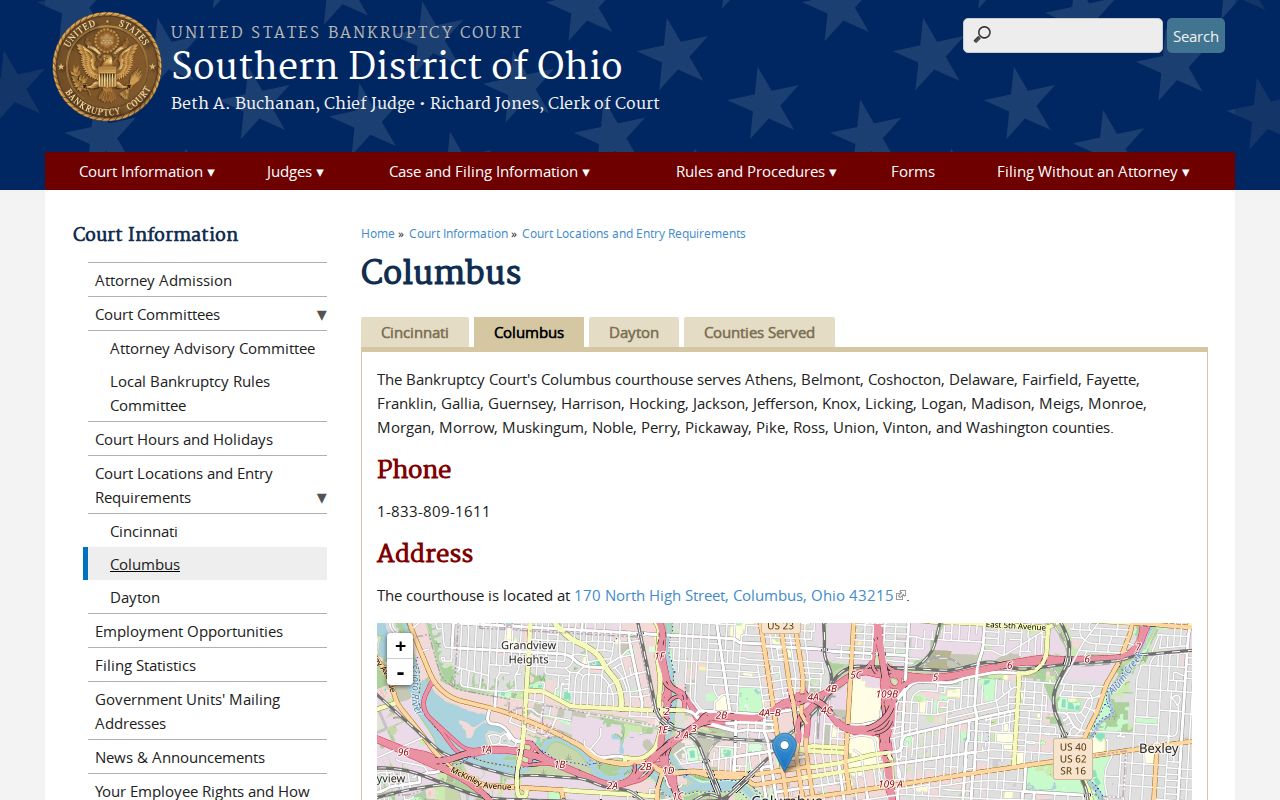Open the Counties Served tab
The image size is (1280, 800).
[x=759, y=333]
